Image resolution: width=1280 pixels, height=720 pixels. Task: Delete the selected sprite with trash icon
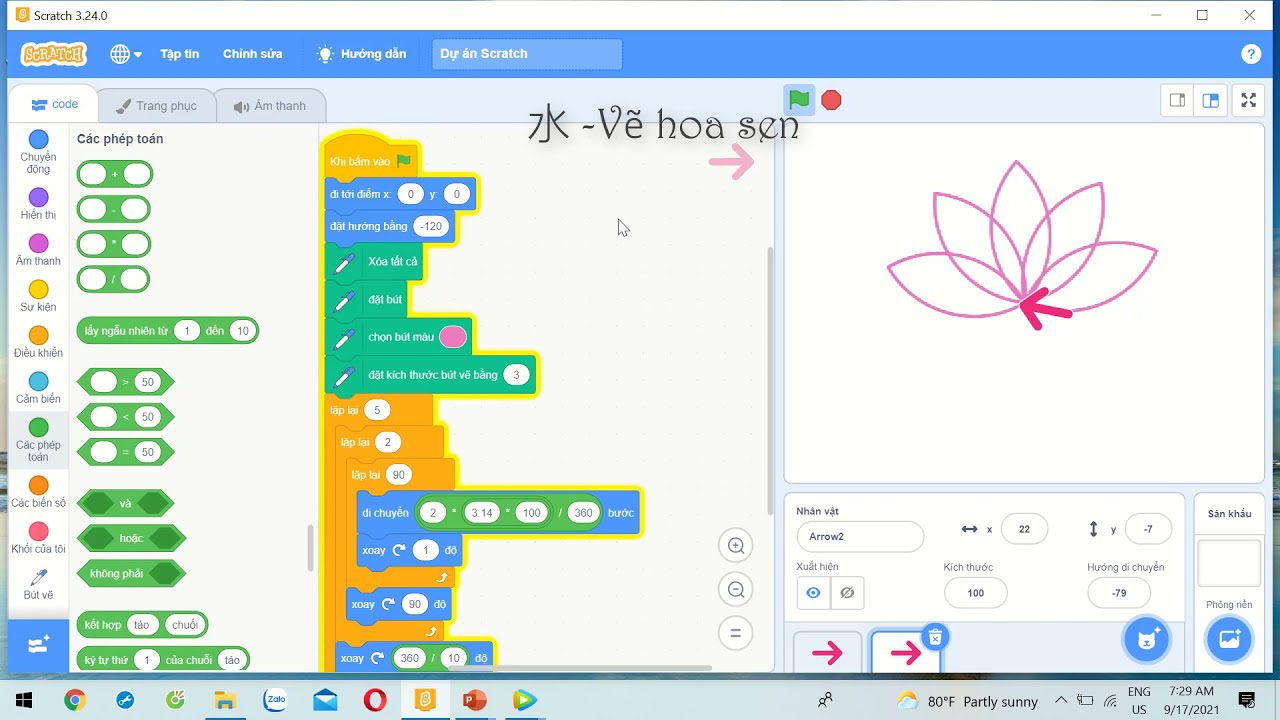click(934, 638)
